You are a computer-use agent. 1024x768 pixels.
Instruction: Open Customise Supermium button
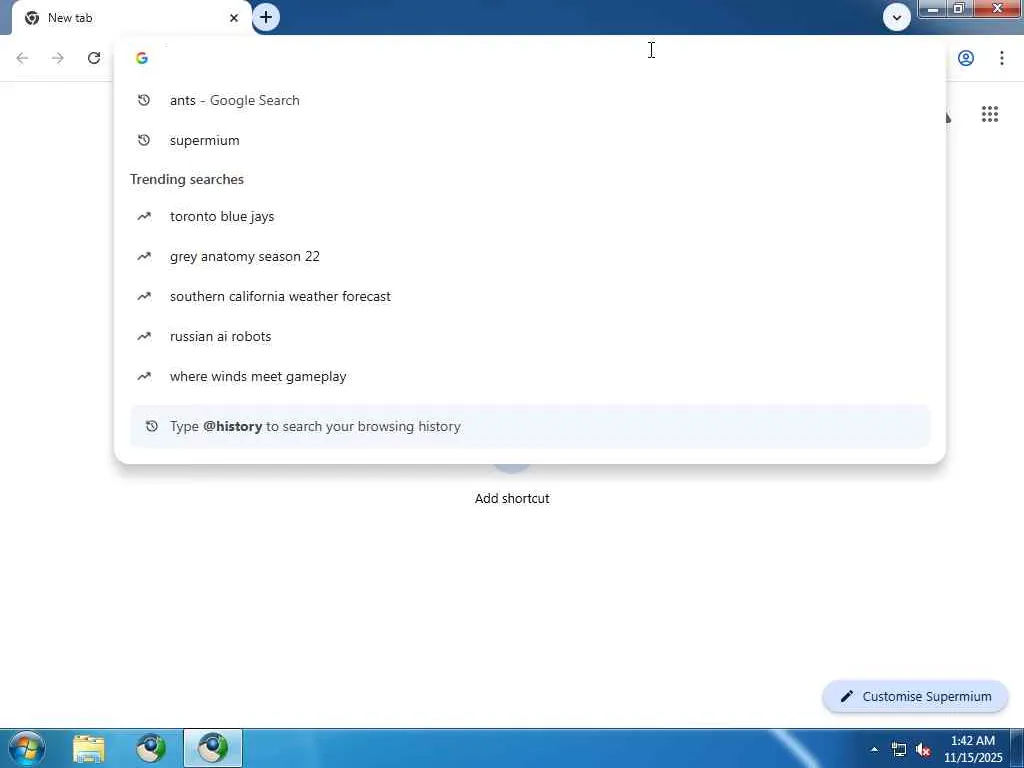tap(915, 697)
